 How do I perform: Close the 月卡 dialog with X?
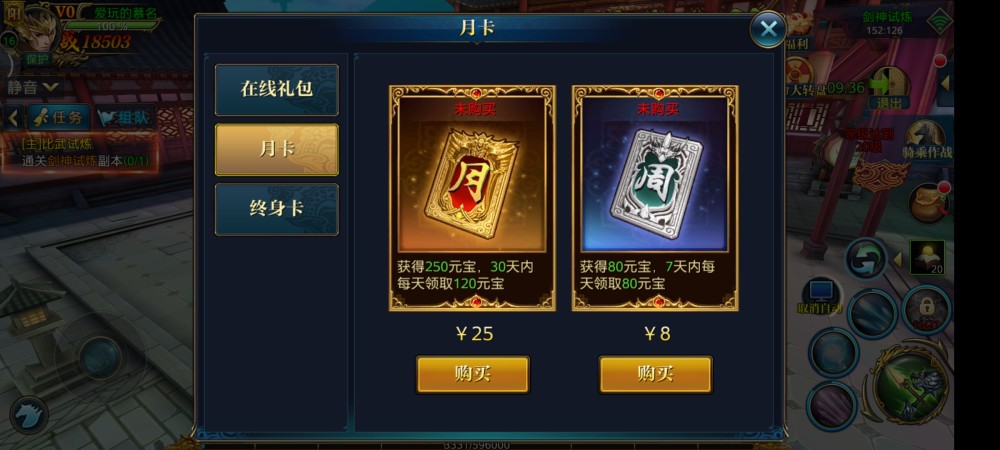click(x=767, y=29)
